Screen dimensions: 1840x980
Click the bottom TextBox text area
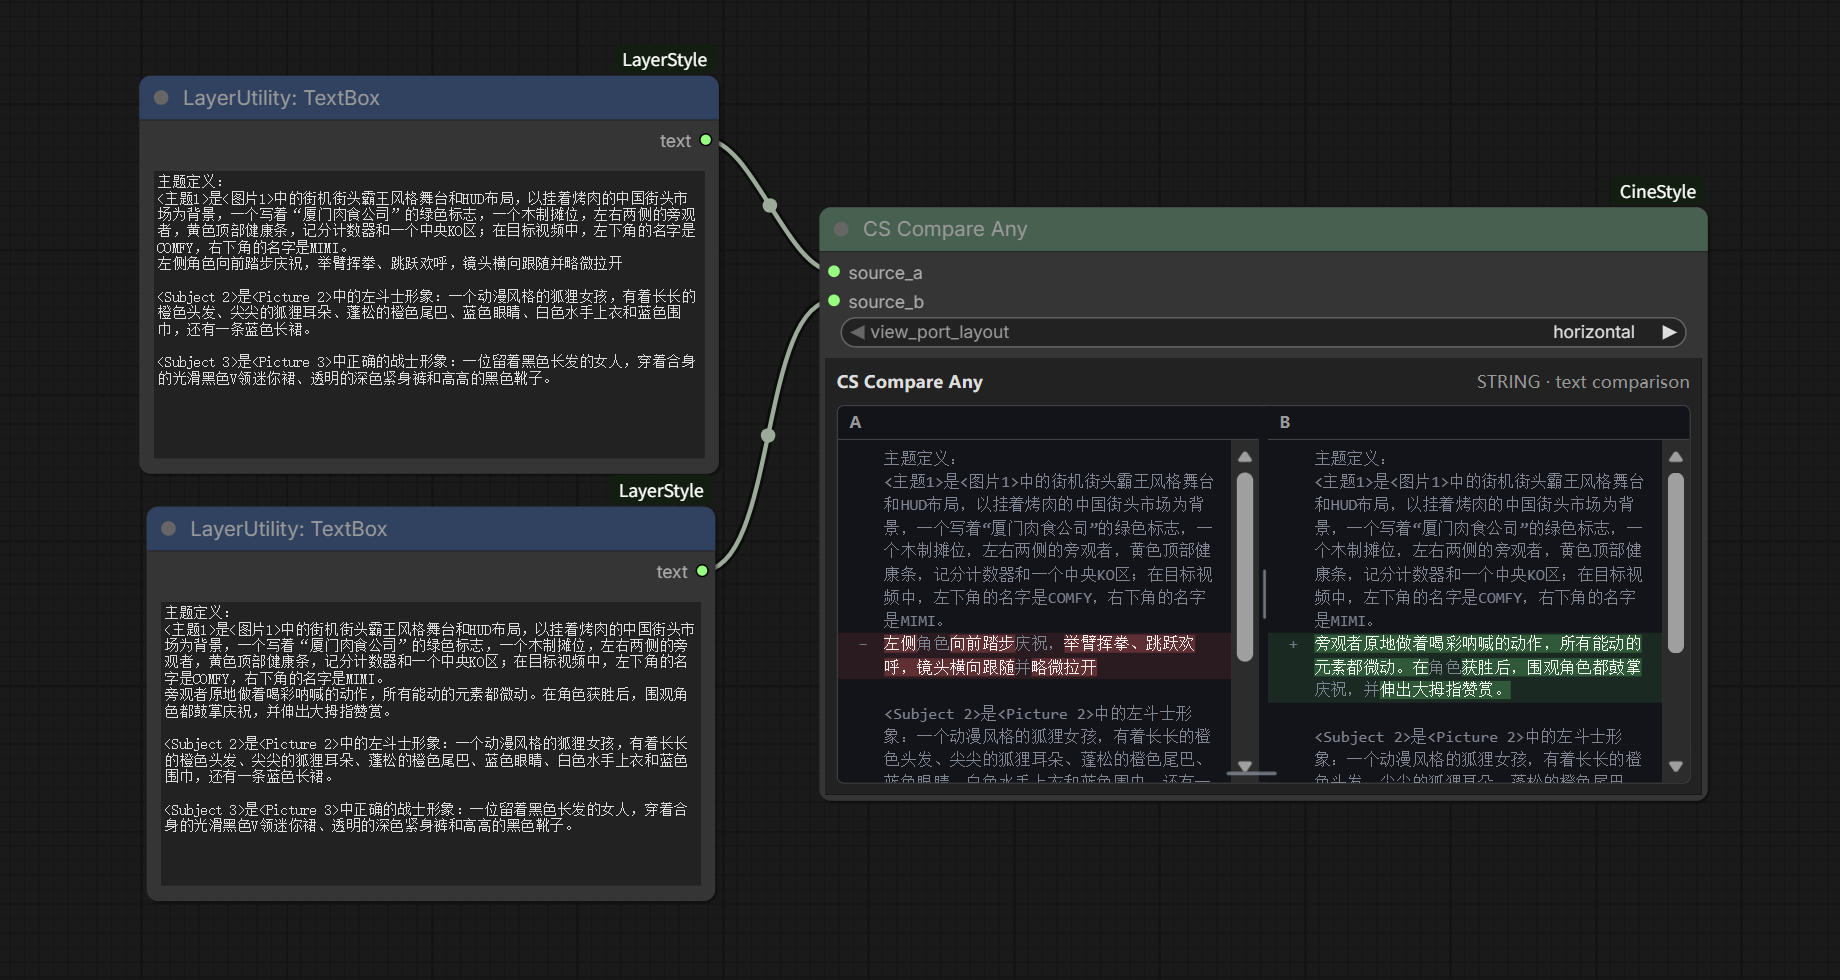[431, 743]
